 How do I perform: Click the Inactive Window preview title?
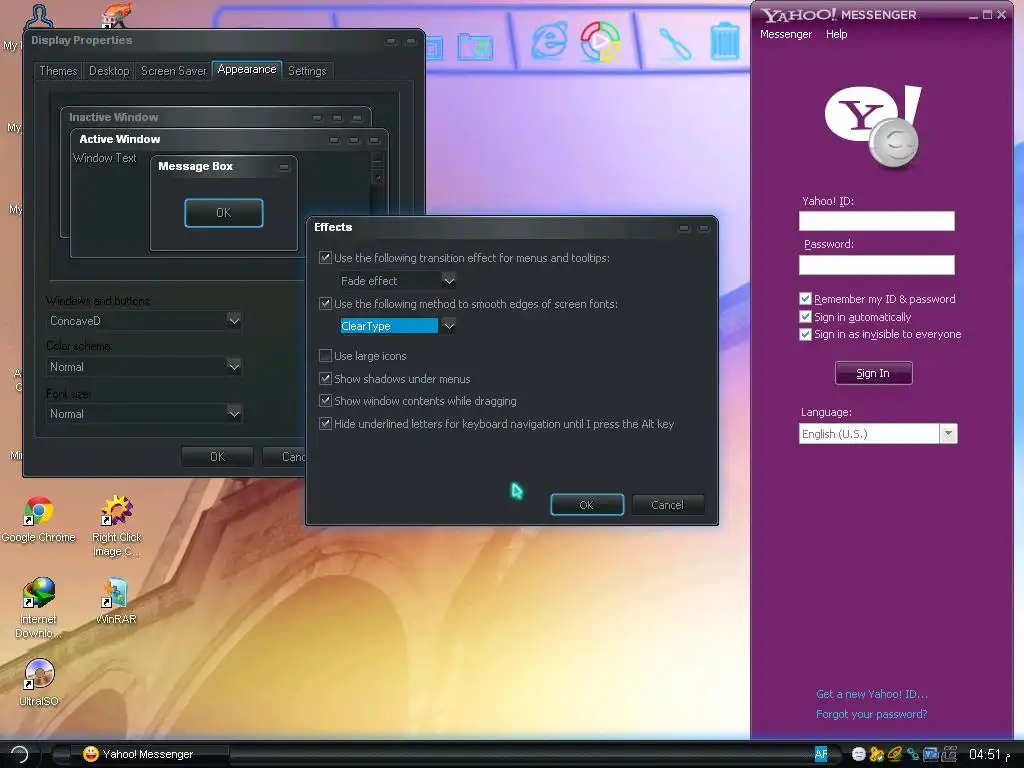tap(114, 117)
